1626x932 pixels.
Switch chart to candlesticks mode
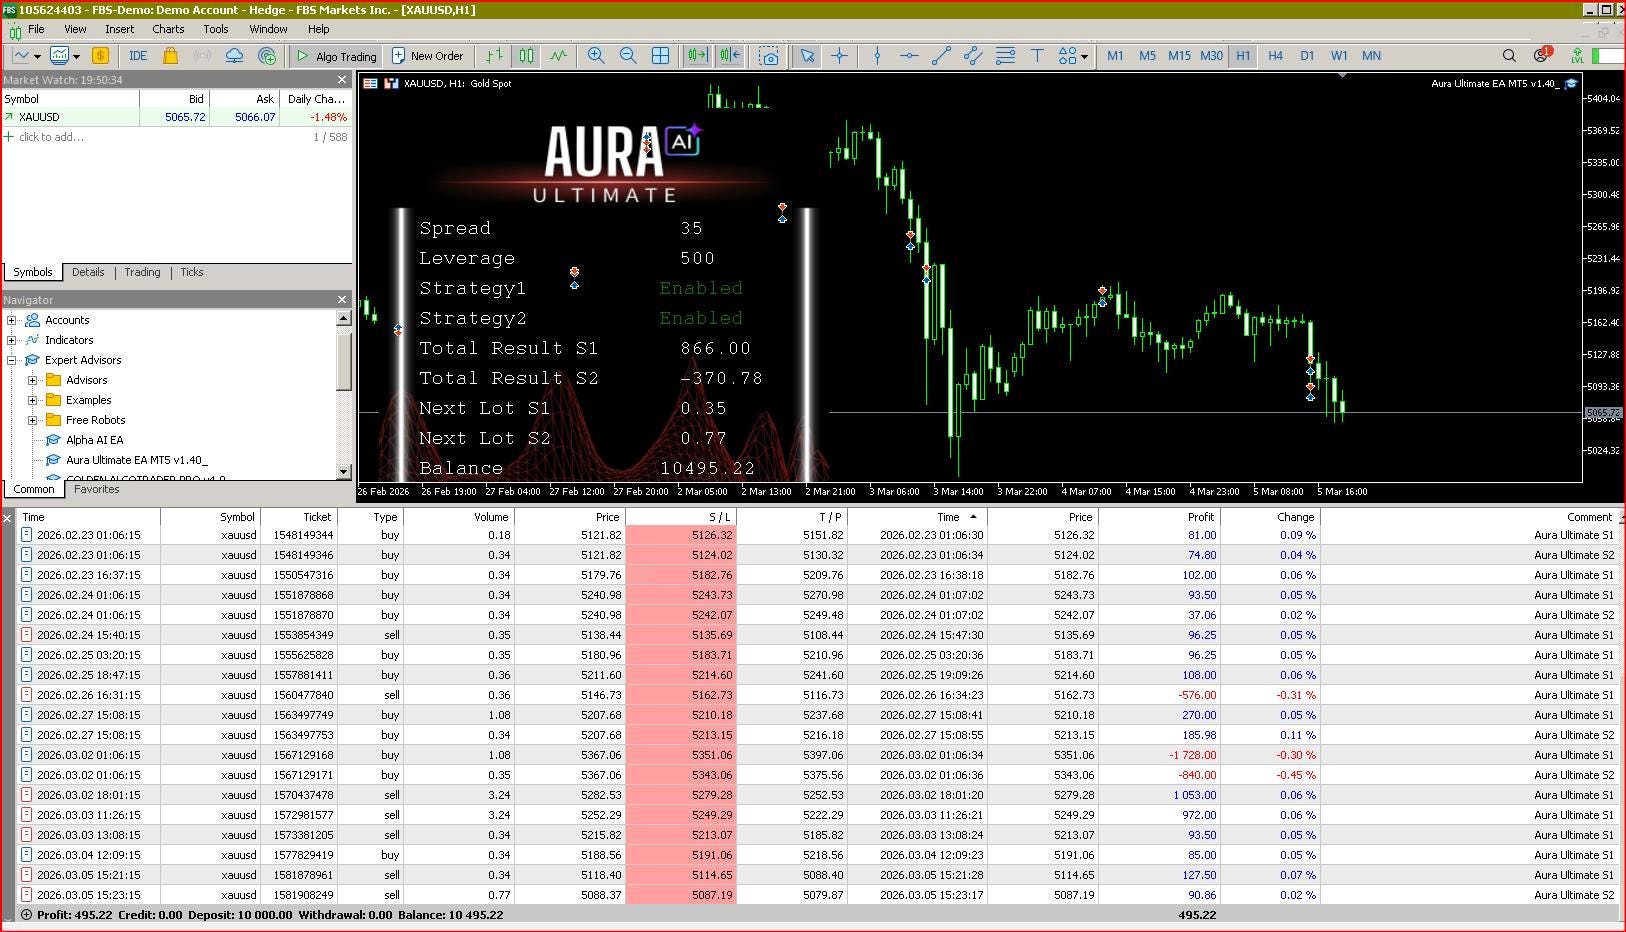[x=526, y=56]
